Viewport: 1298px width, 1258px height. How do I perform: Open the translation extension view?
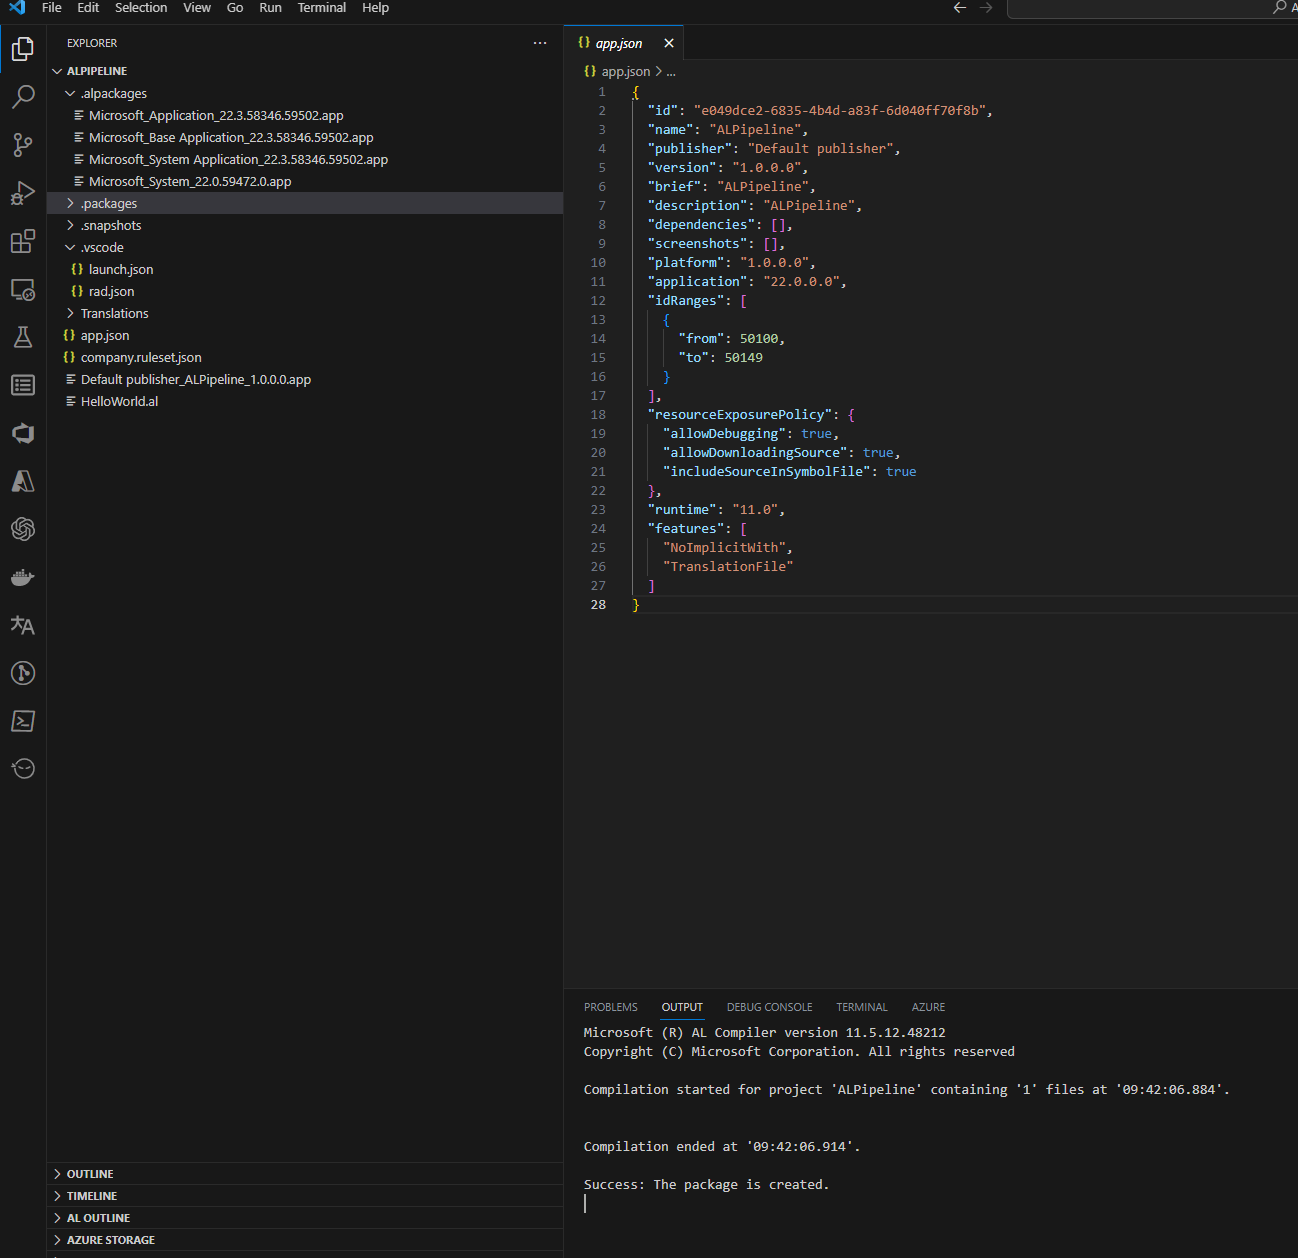(x=23, y=625)
